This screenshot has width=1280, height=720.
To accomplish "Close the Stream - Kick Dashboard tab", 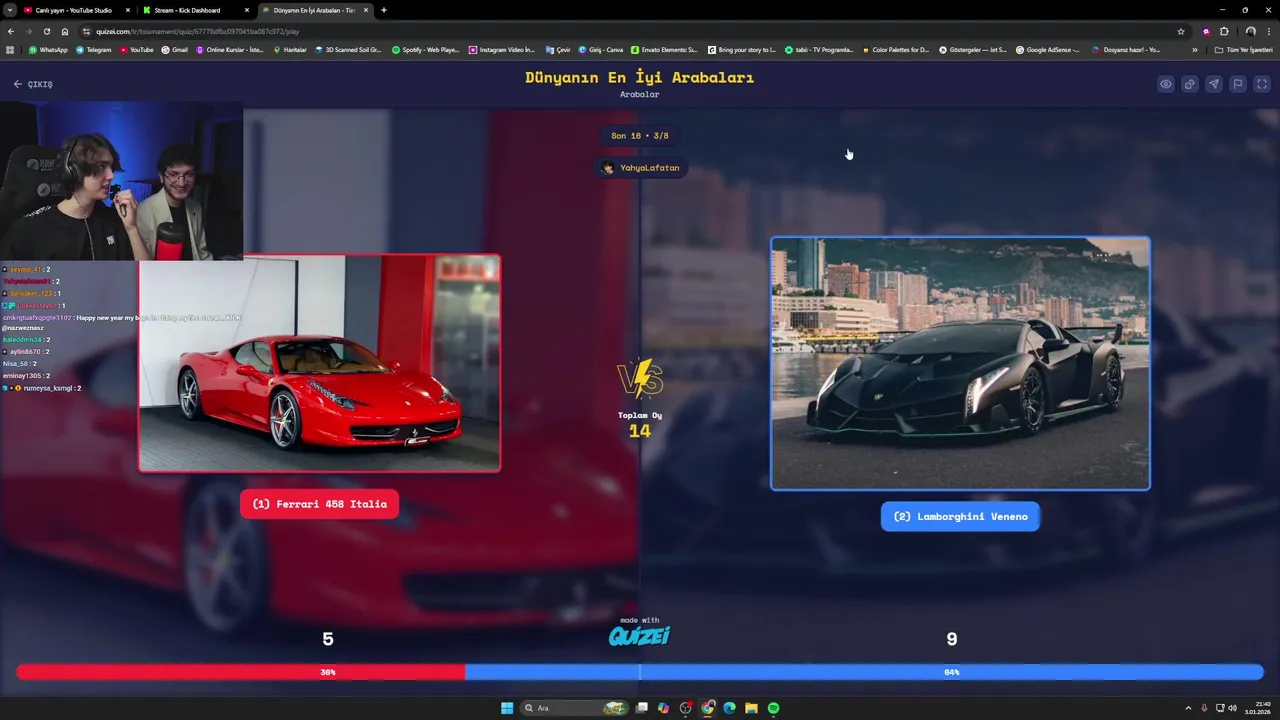I will (x=247, y=10).
